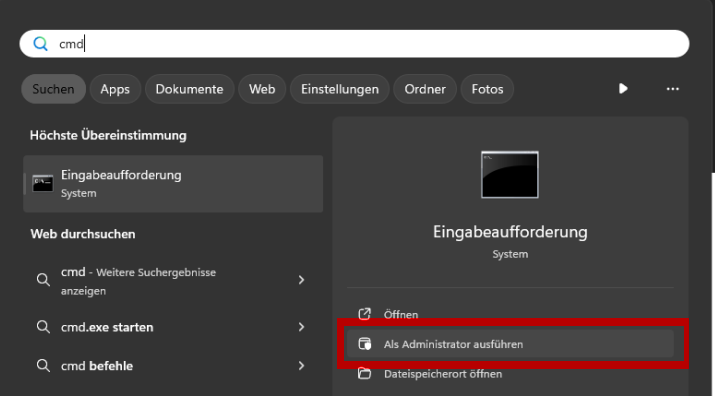The height and width of the screenshot is (396, 715).
Task: Switch to the Ordner filter tab
Action: [x=425, y=89]
